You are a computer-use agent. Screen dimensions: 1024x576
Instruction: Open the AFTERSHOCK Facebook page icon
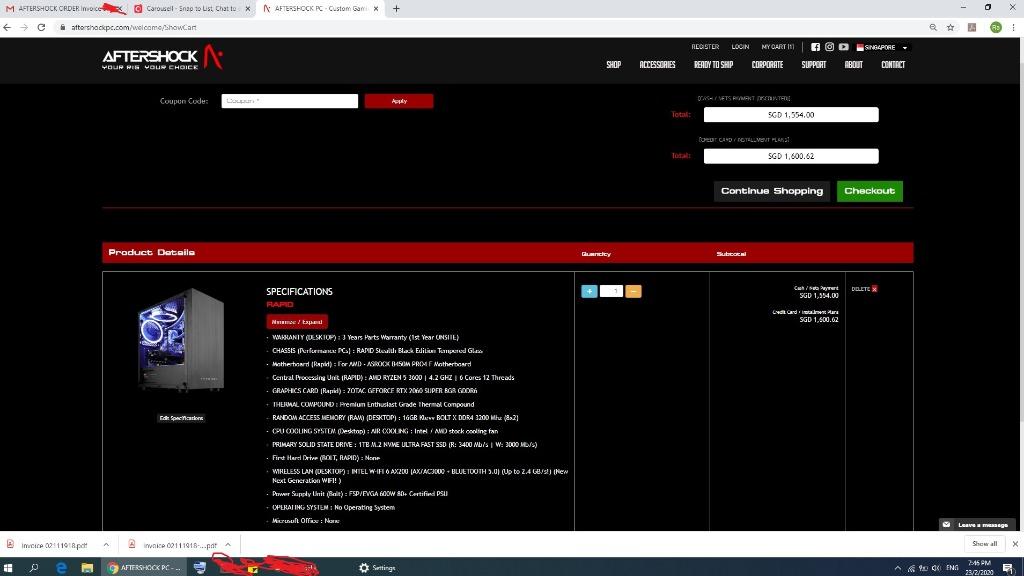click(816, 47)
